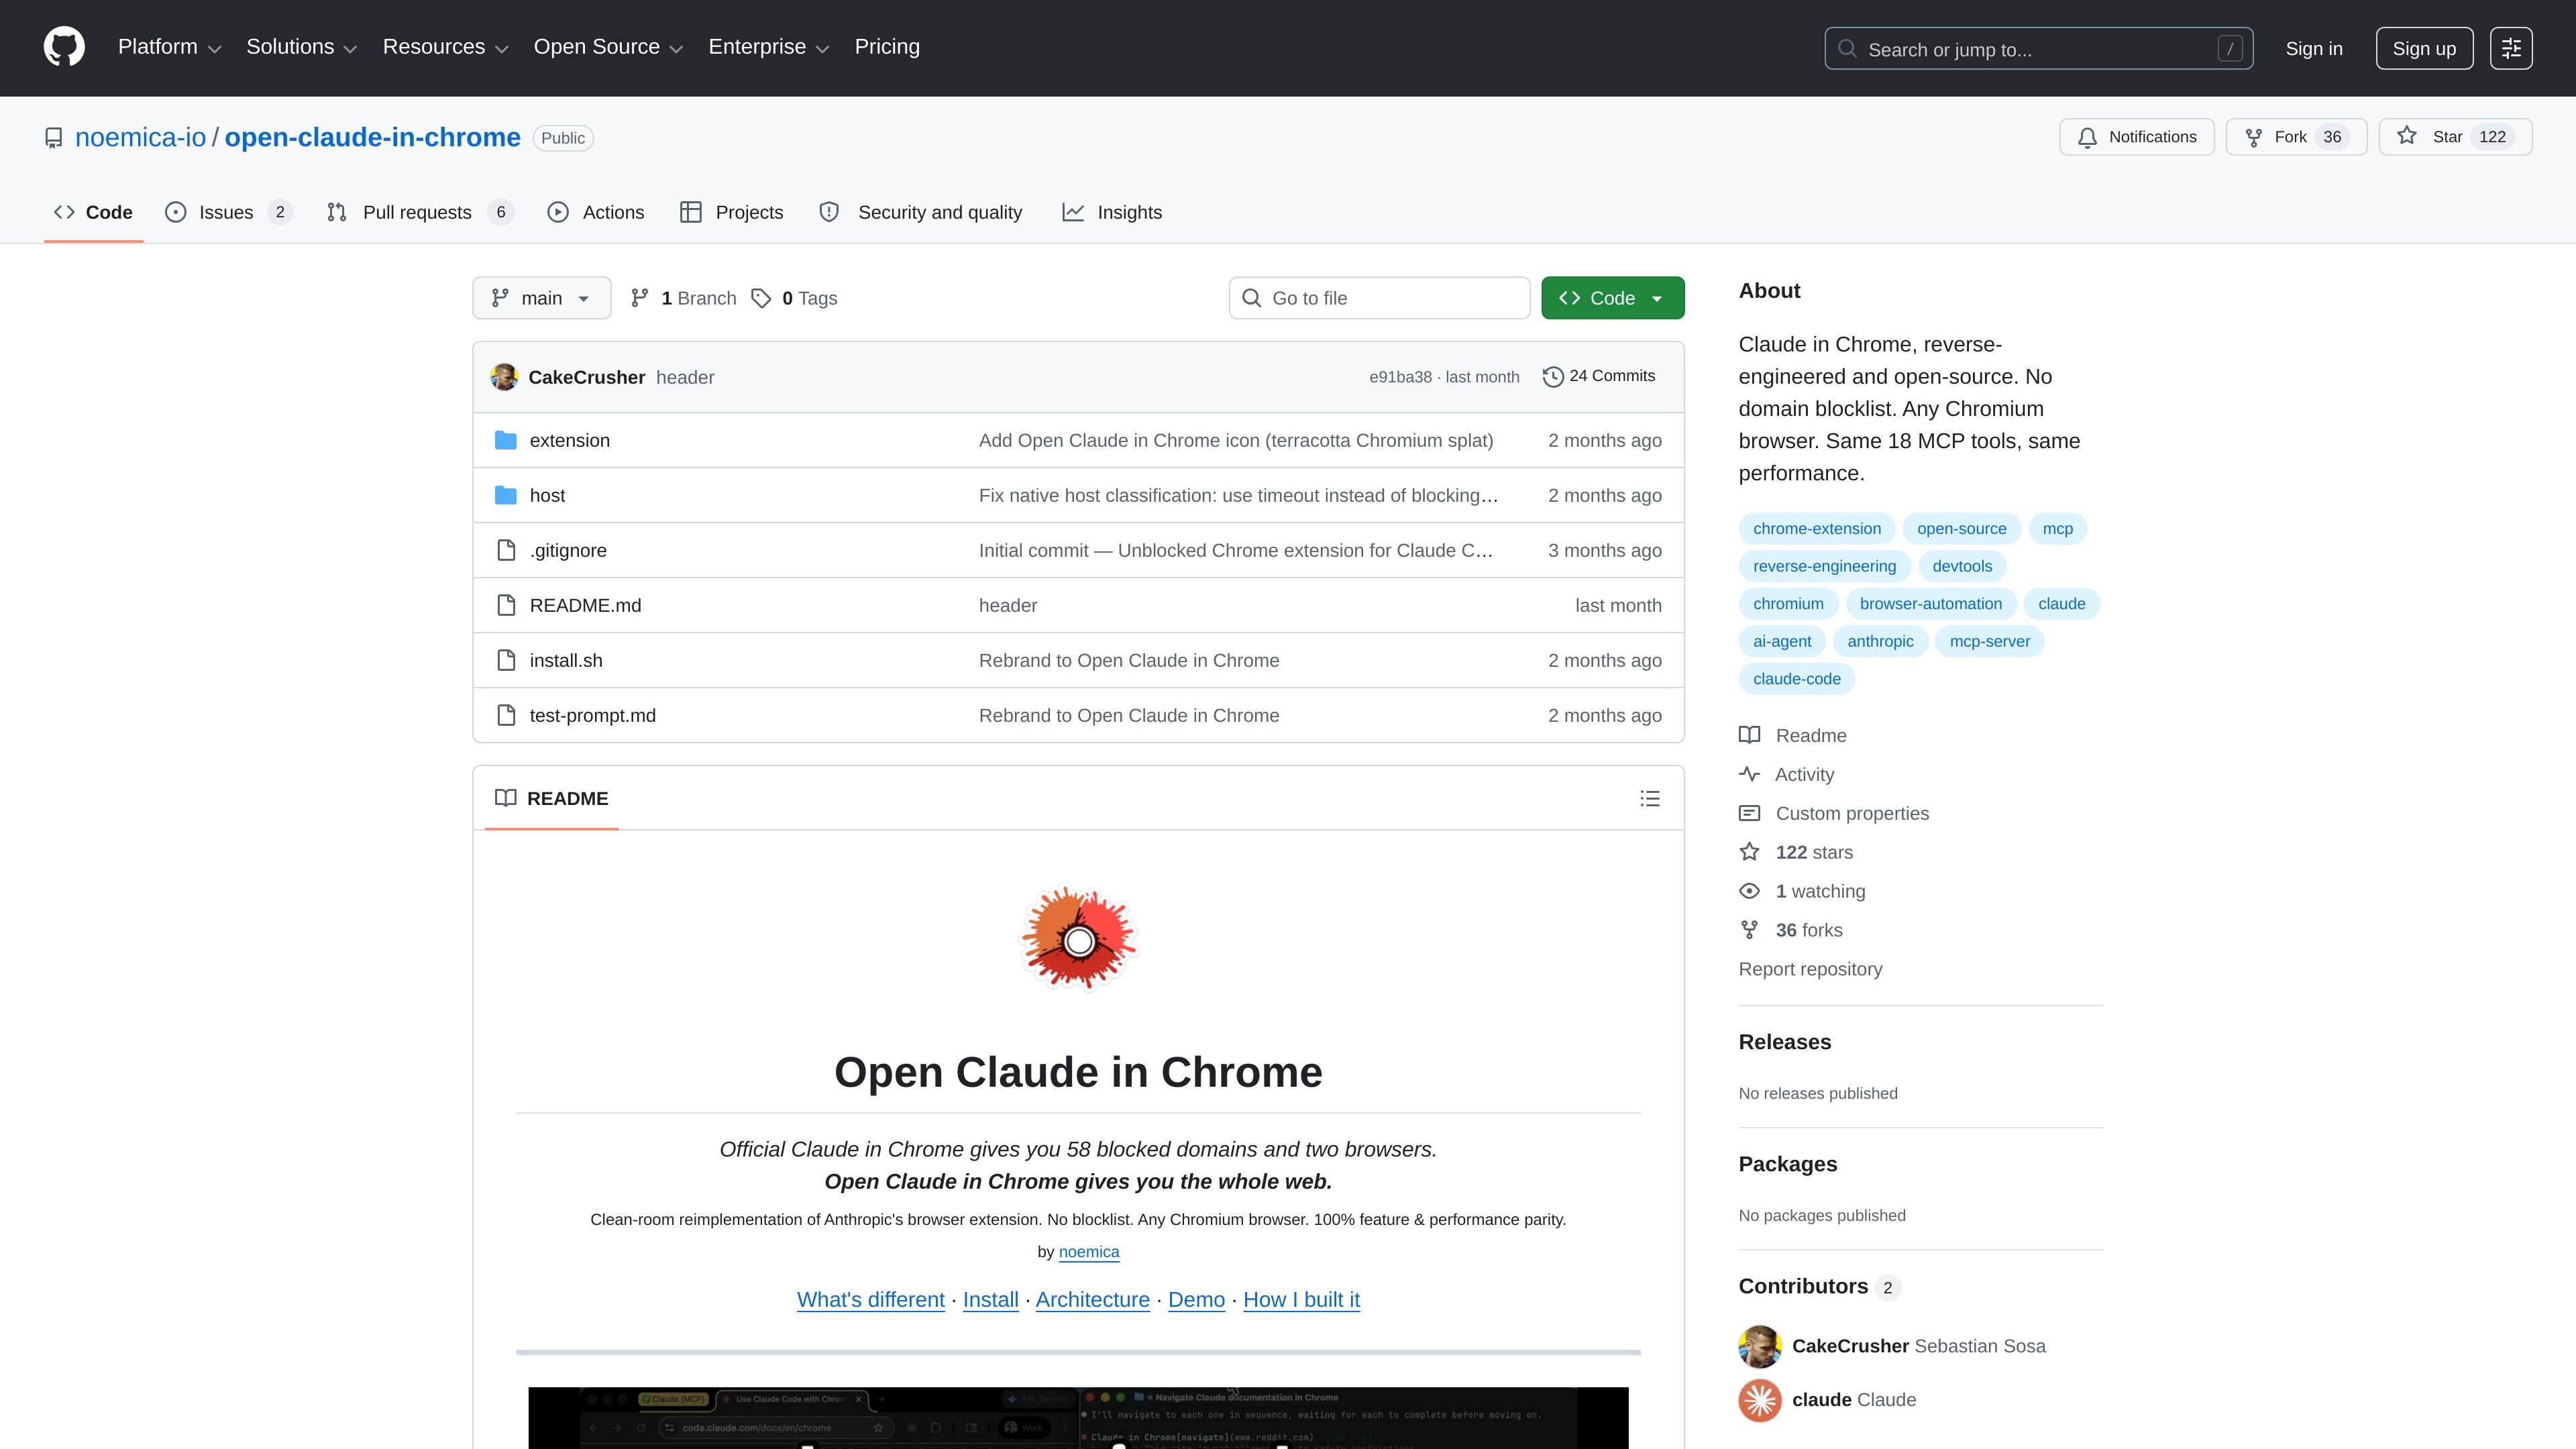This screenshot has height=1449, width=2576.
Task: Click the mcp-server topic tag
Action: click(x=1989, y=641)
